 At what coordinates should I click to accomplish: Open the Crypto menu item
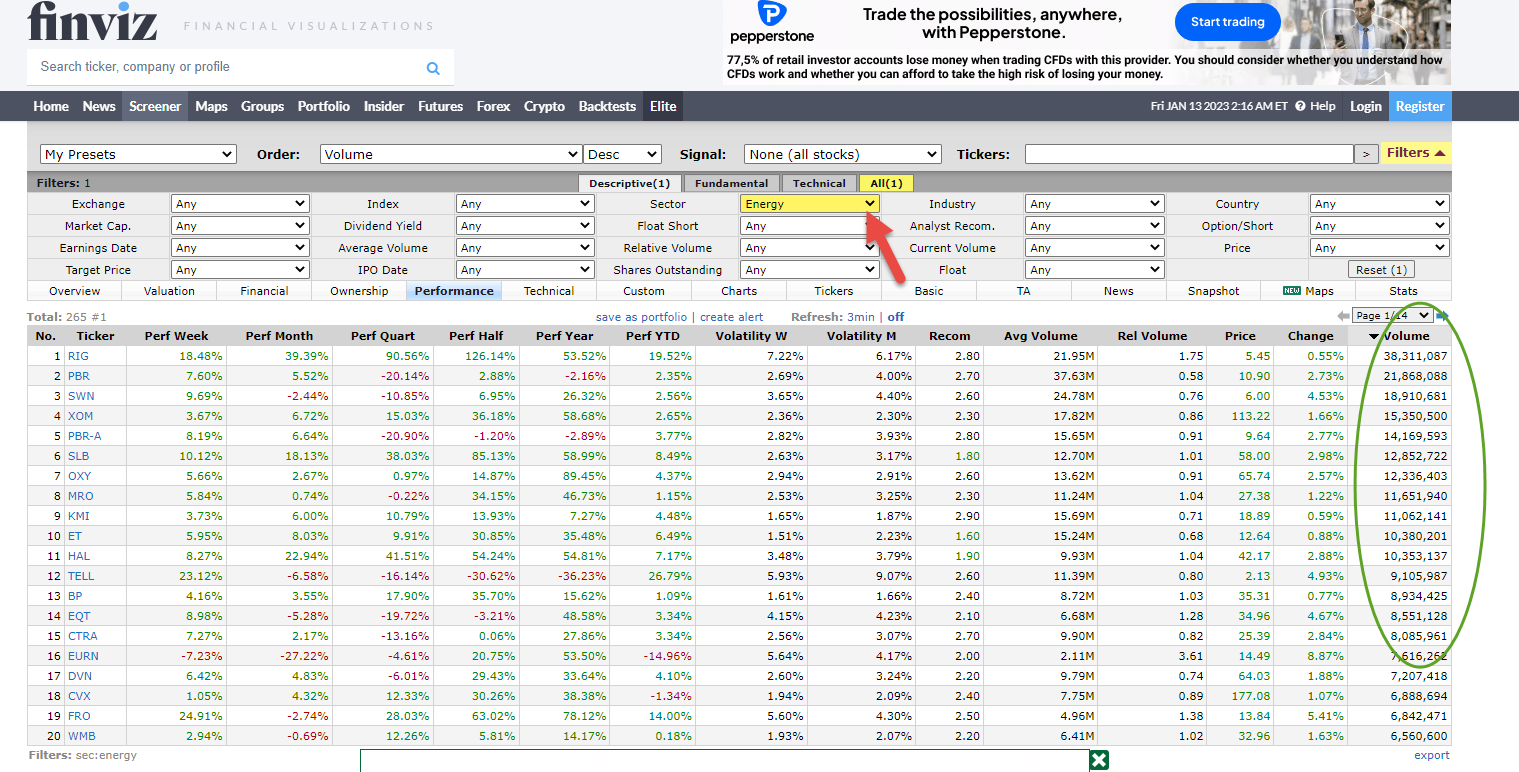[544, 106]
